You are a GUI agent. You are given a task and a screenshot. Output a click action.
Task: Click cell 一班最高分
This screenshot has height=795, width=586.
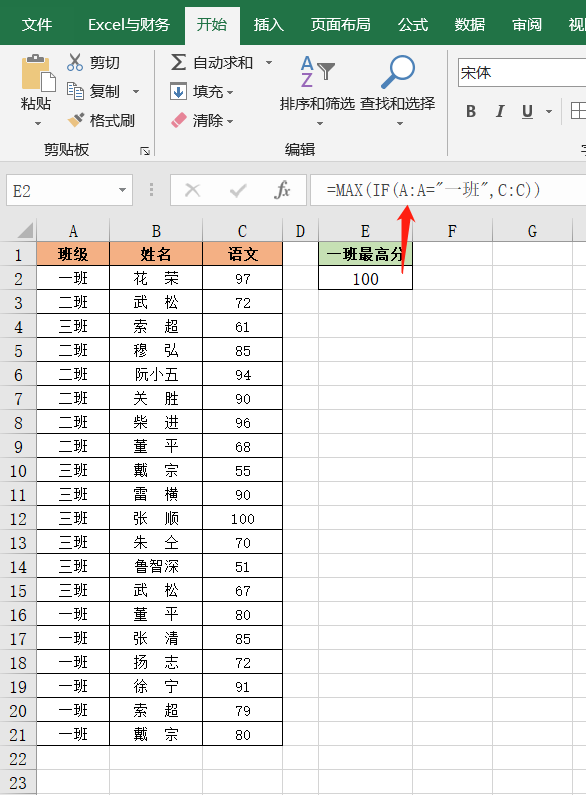coord(365,254)
